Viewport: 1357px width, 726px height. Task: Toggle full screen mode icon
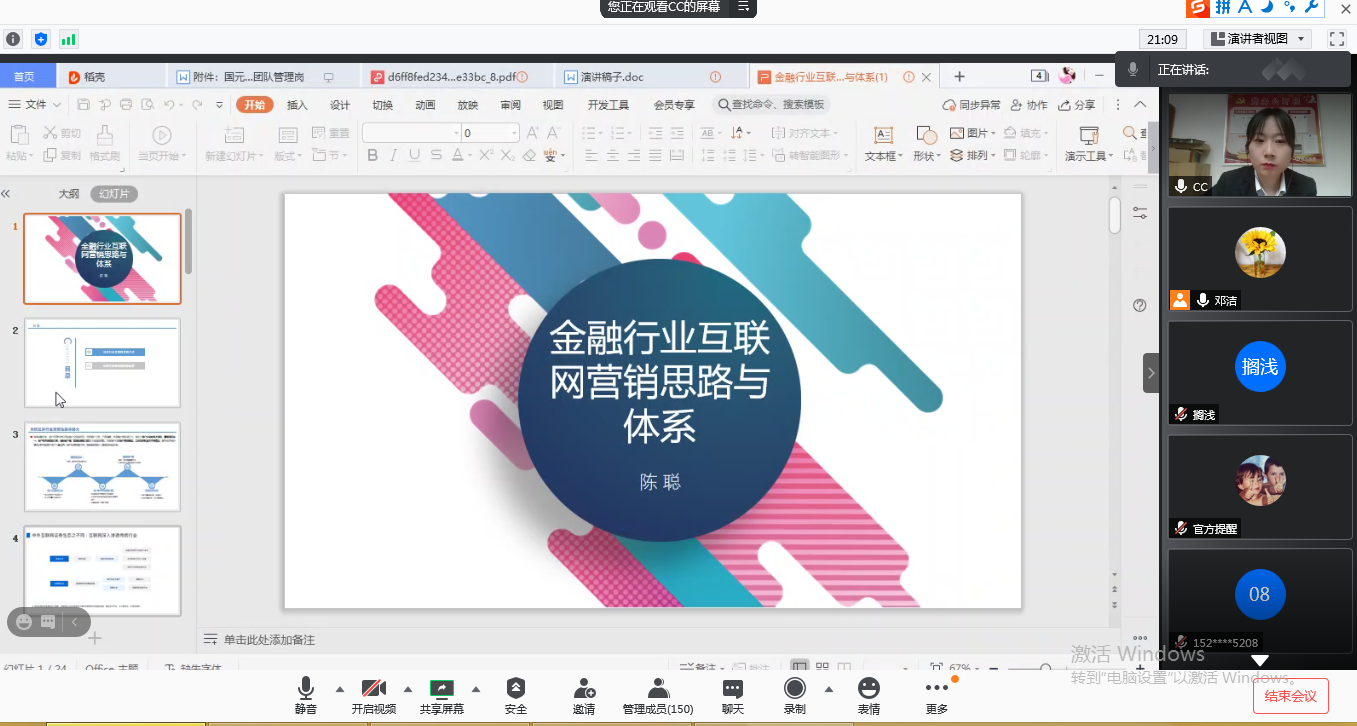coord(1336,39)
